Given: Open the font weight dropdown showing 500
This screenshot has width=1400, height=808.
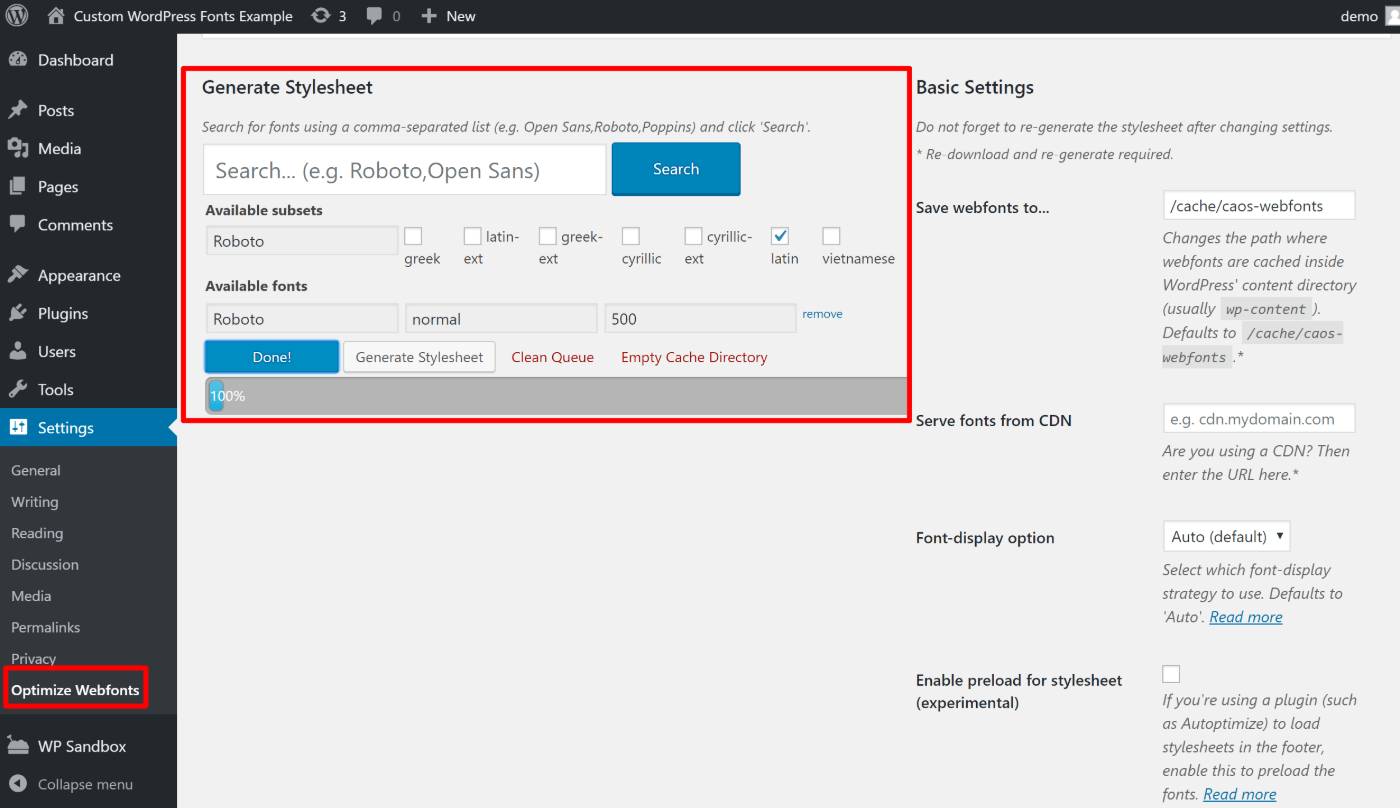Looking at the screenshot, I should tap(700, 318).
